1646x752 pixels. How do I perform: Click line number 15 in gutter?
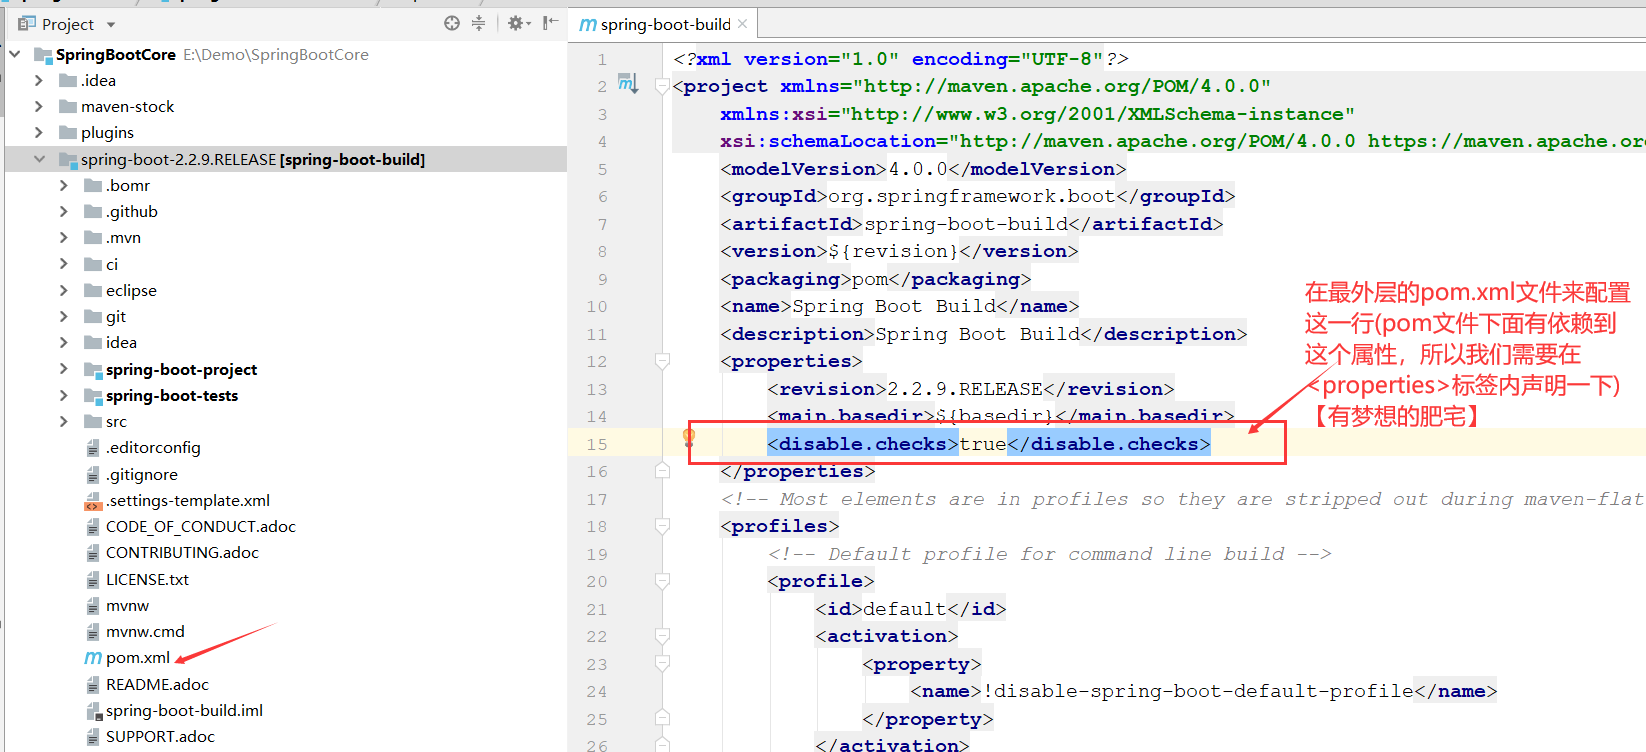pyautogui.click(x=597, y=444)
